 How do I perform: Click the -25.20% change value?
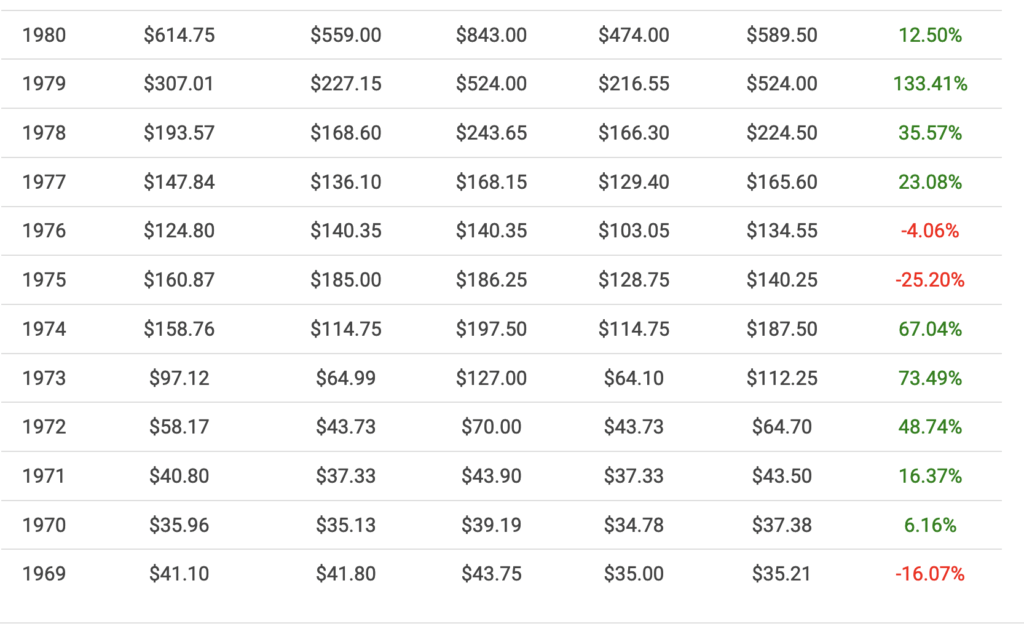pyautogui.click(x=930, y=280)
